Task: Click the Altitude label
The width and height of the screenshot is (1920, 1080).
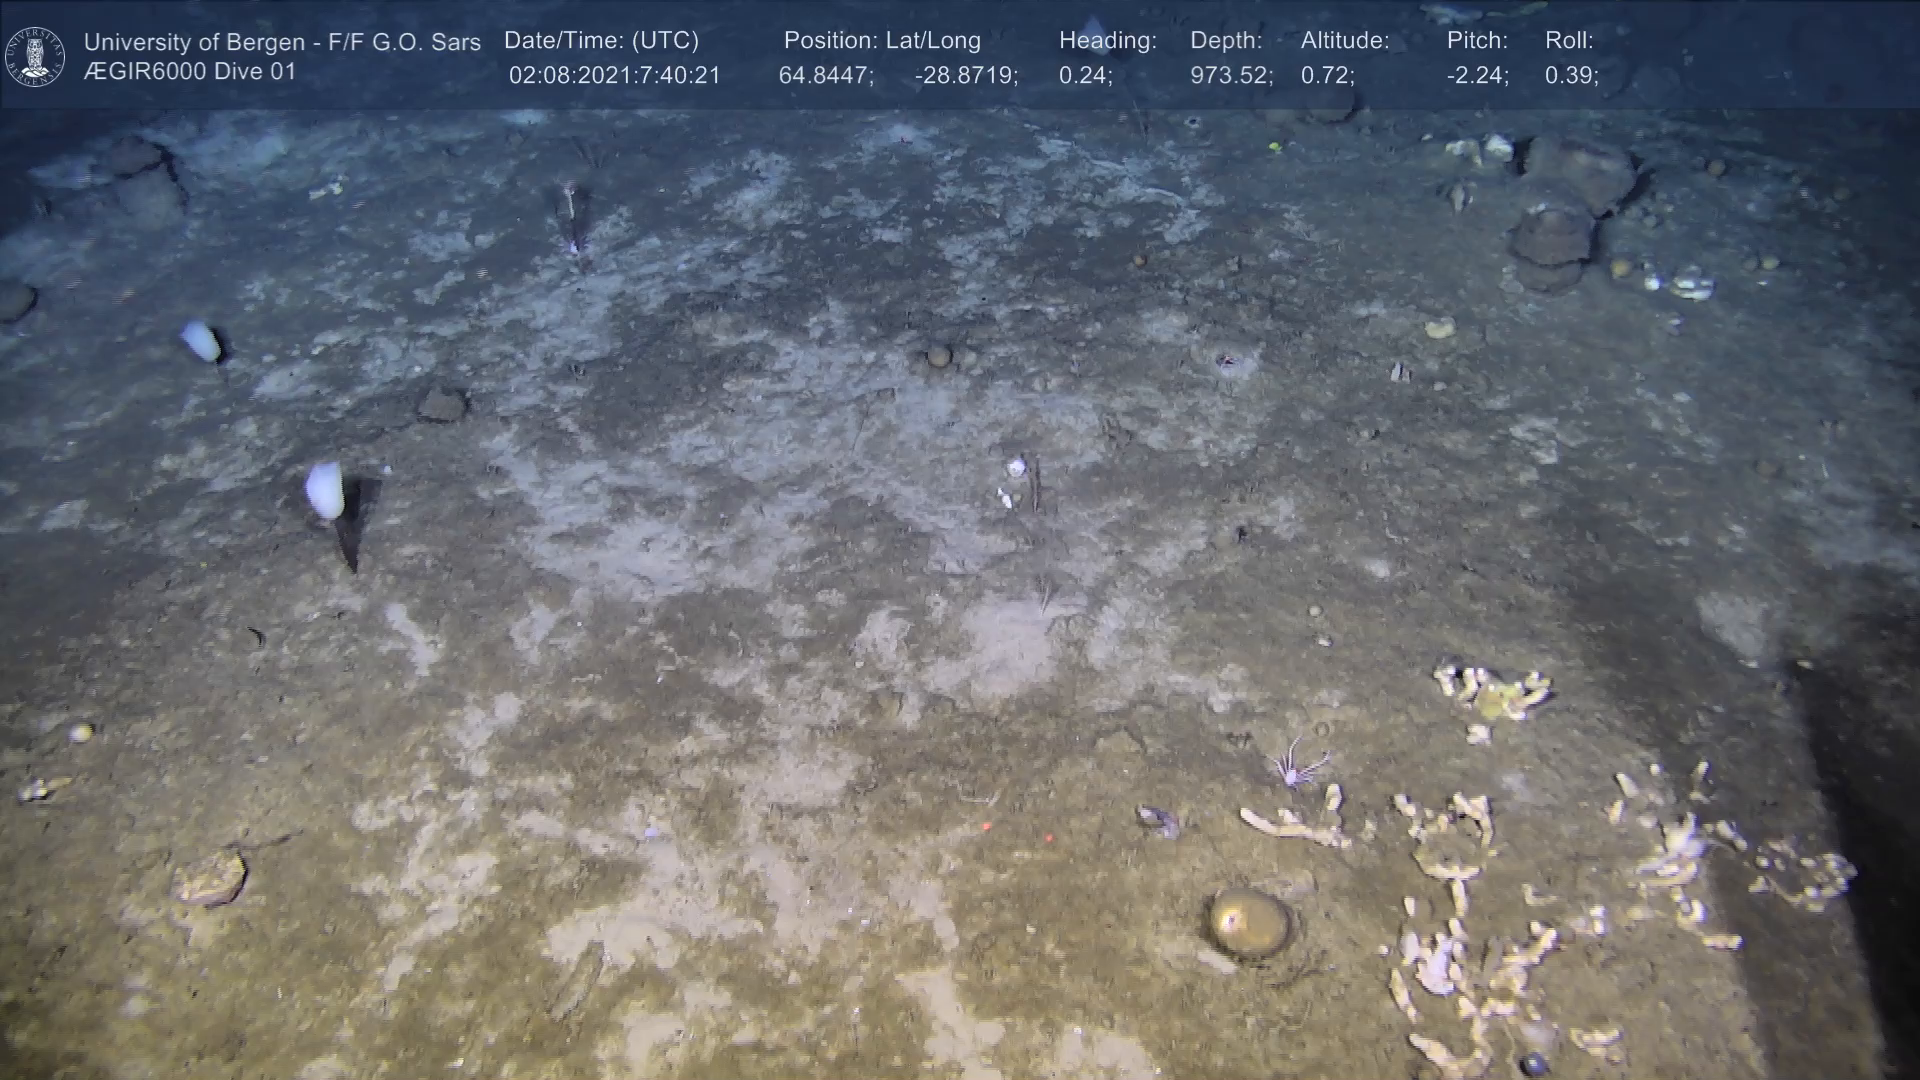Action: point(1345,40)
